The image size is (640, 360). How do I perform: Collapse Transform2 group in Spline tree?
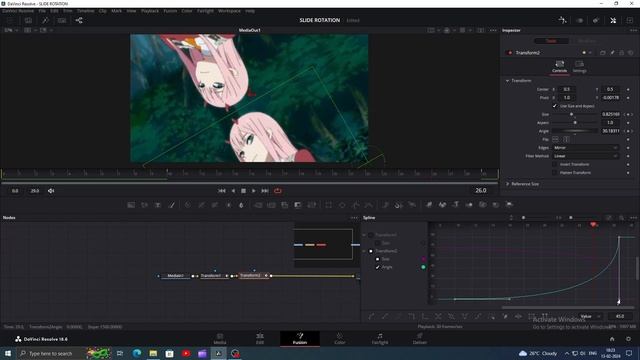[x=364, y=251]
